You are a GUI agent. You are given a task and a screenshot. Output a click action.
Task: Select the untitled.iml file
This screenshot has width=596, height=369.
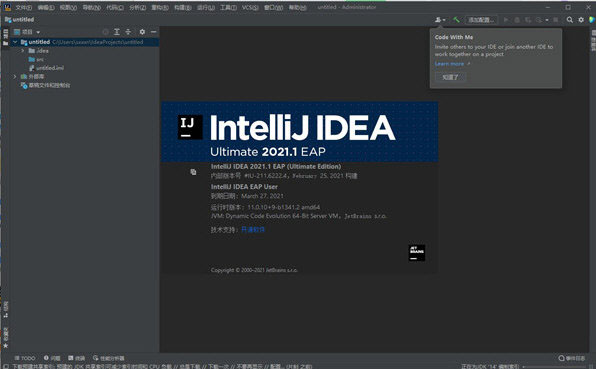46,68
